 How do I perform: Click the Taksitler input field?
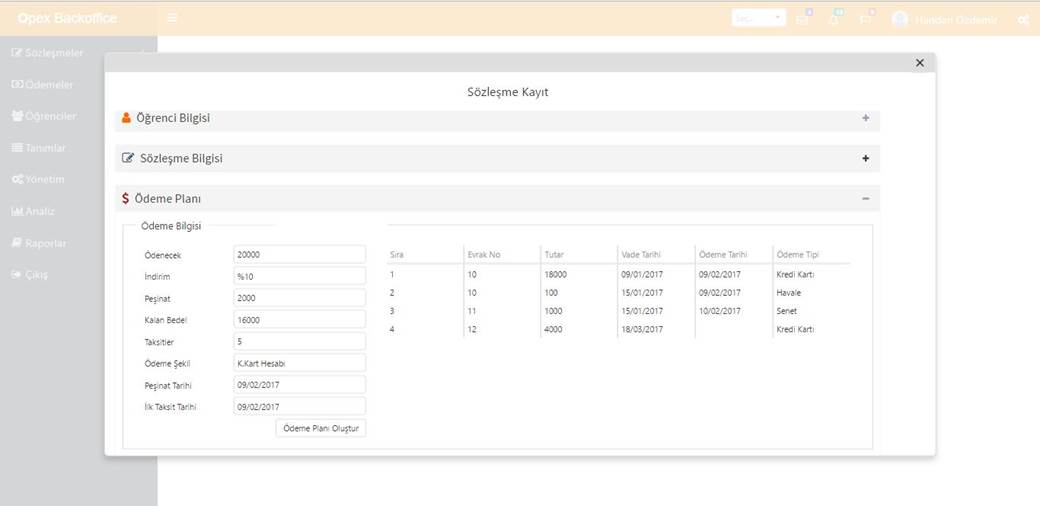[299, 342]
